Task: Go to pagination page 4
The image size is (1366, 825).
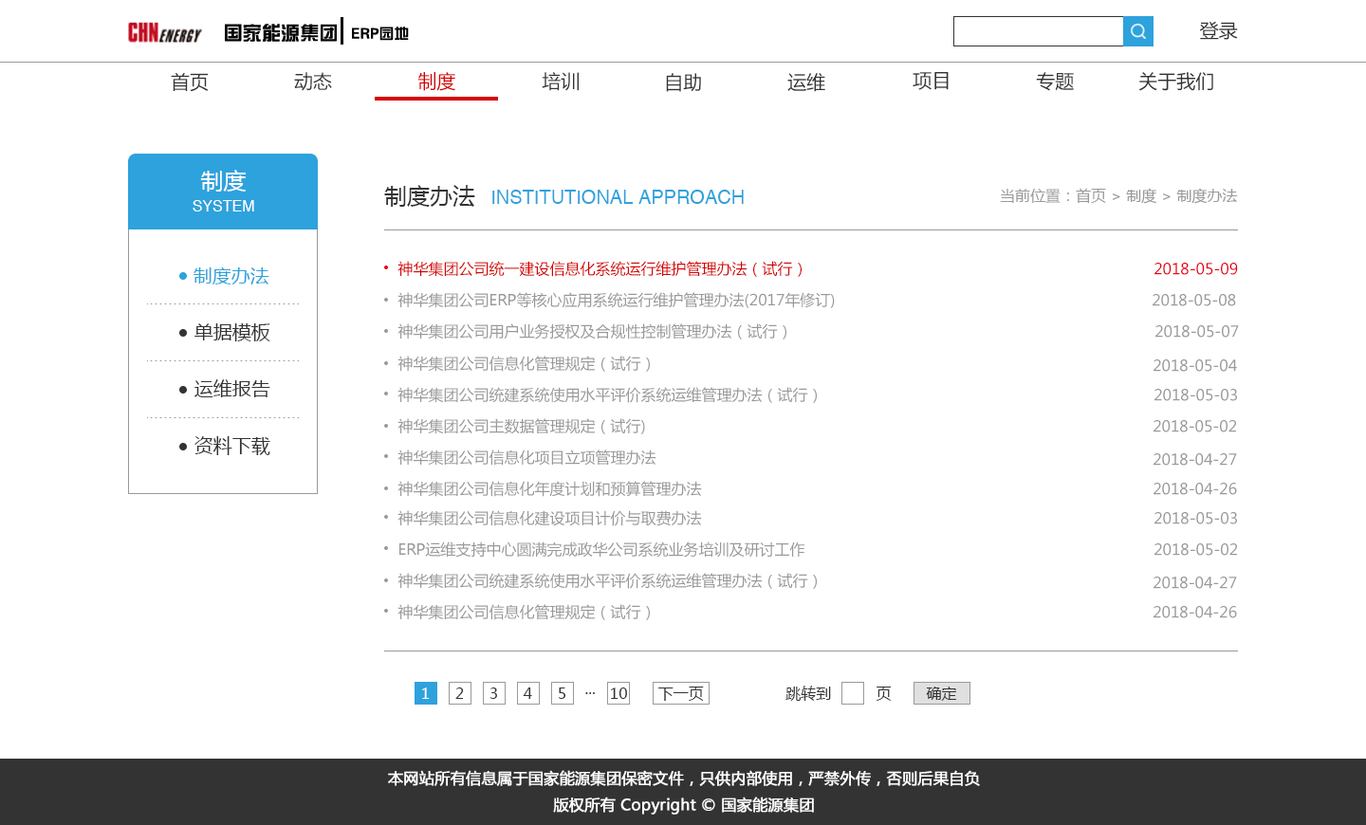Action: [528, 693]
